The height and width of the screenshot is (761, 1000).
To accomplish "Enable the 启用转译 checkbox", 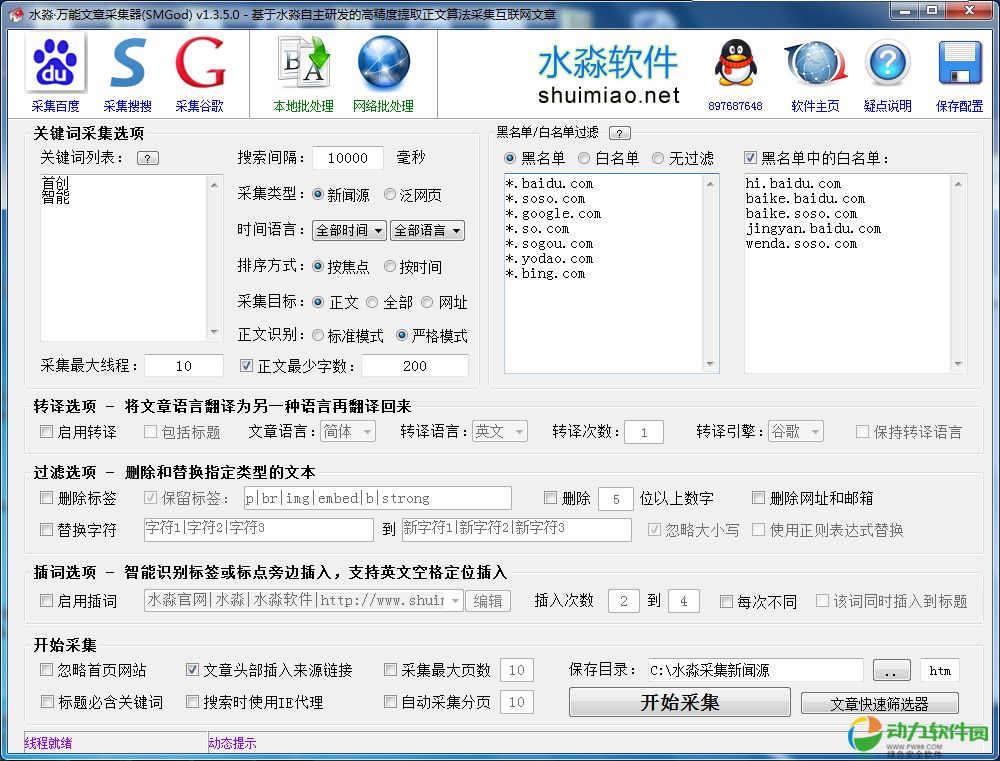I will 47,432.
